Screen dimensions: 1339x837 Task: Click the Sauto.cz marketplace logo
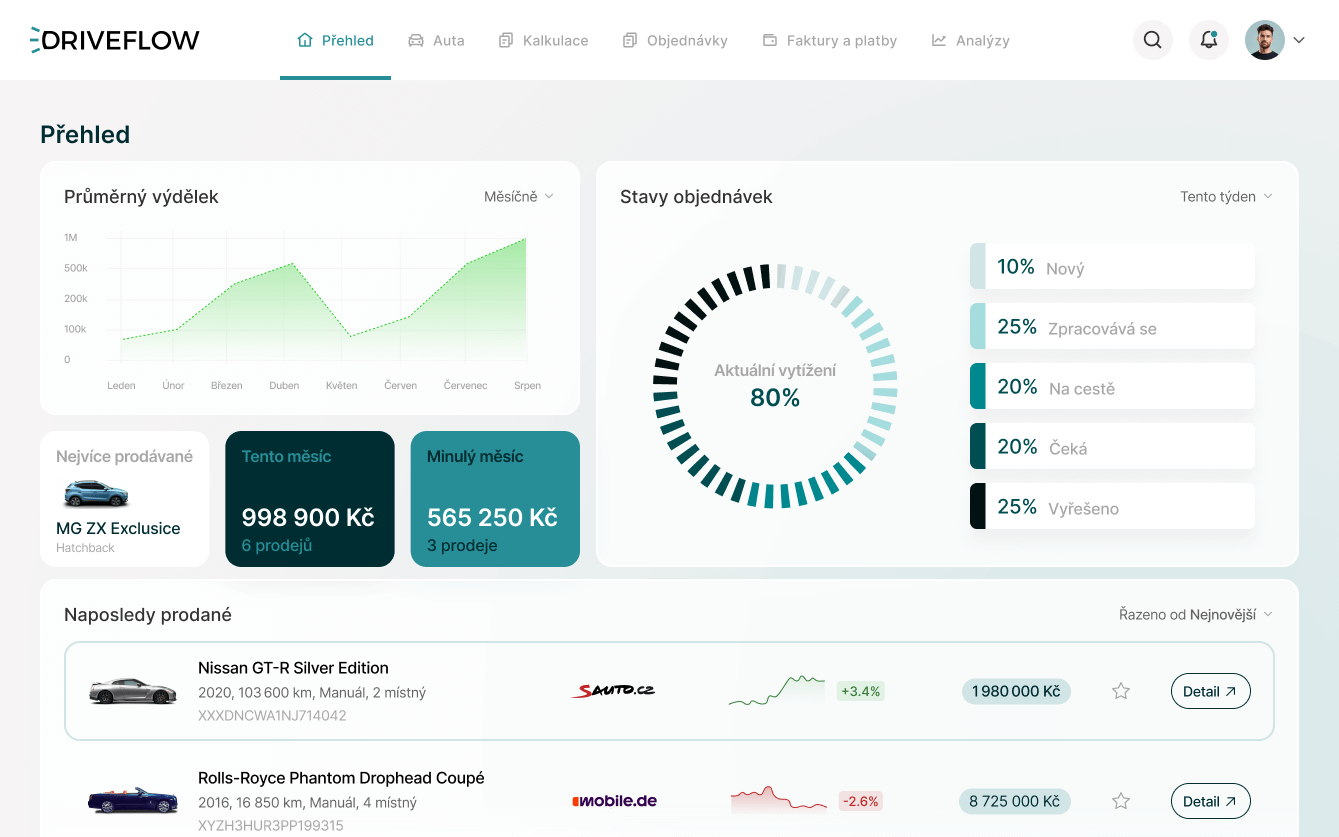click(x=613, y=690)
